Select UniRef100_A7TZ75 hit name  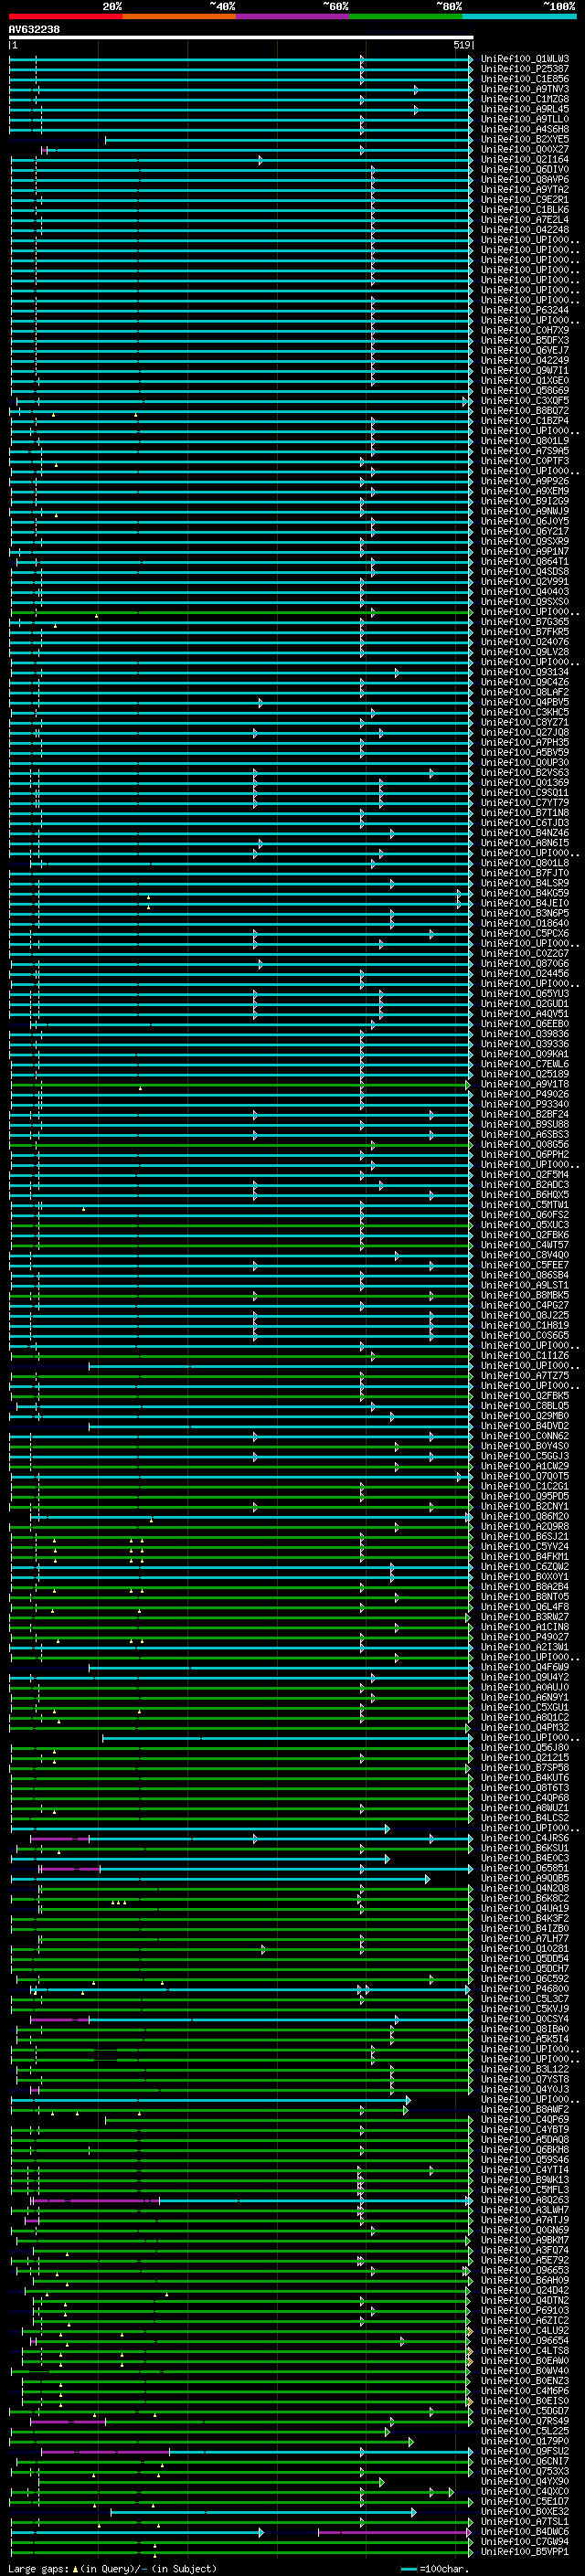click(x=525, y=1376)
